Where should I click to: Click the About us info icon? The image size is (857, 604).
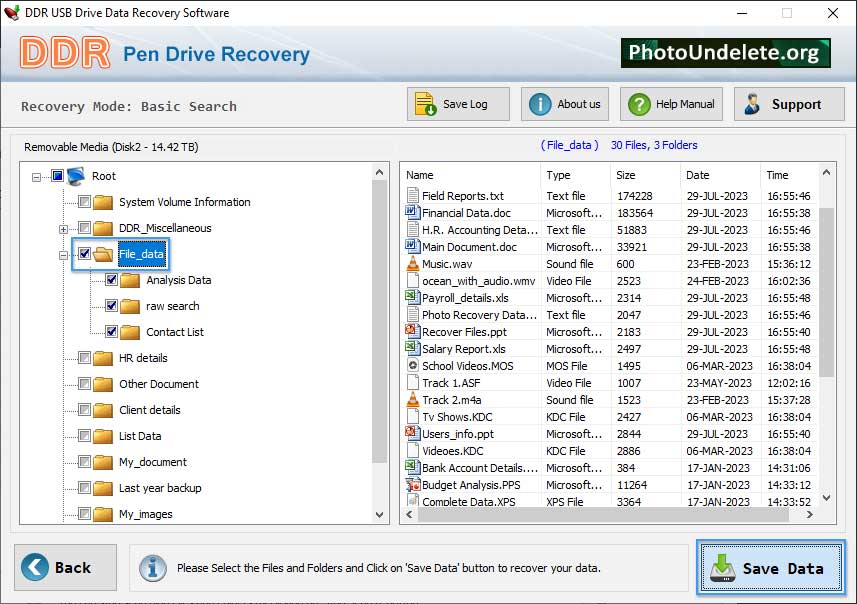tap(540, 104)
